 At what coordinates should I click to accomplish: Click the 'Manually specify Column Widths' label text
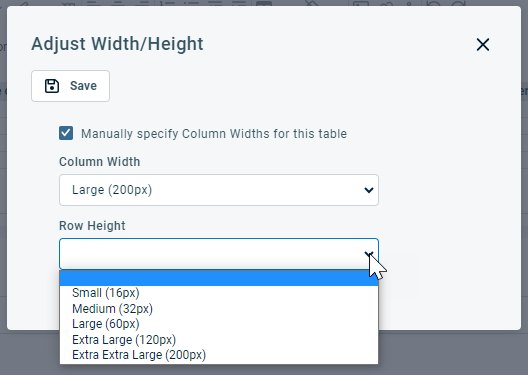(x=214, y=134)
